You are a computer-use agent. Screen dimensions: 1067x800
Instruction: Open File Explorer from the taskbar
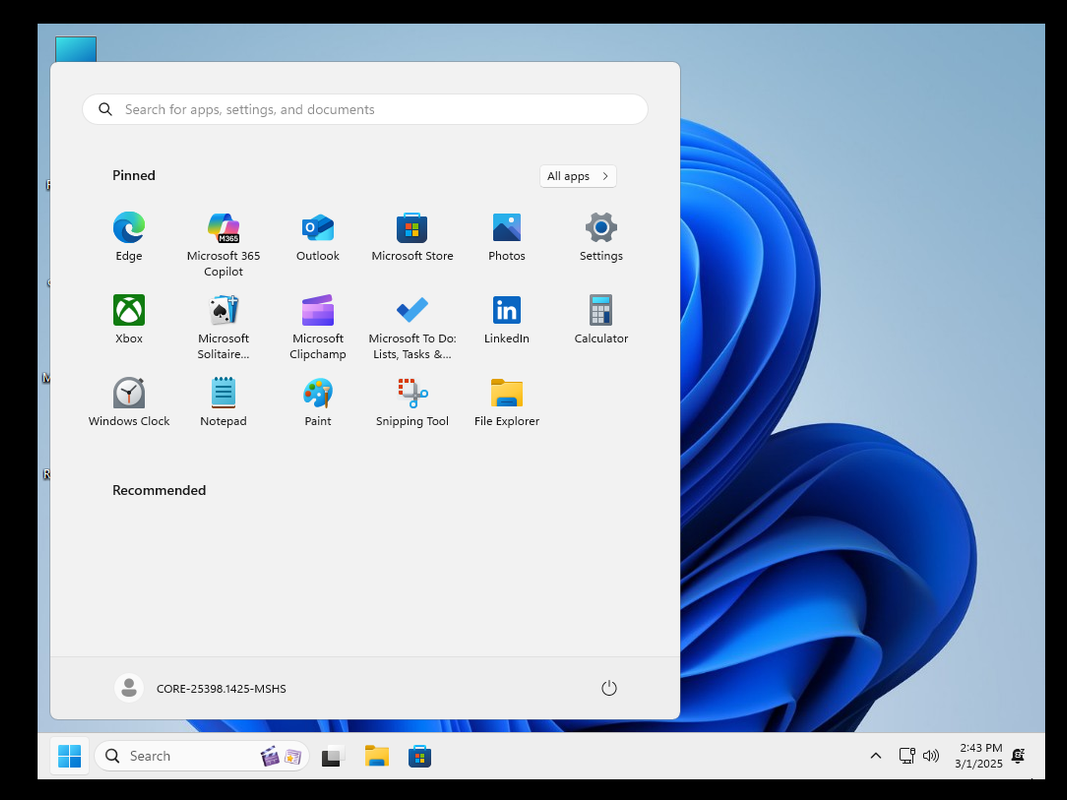point(376,756)
